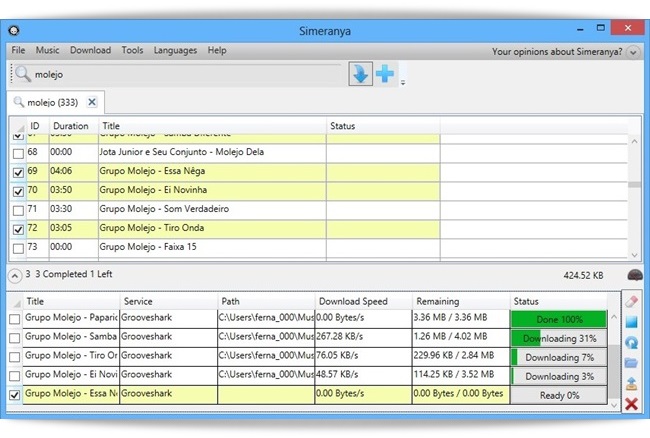Uncheck the ID 72 Tiro Onda checkbox
The height and width of the screenshot is (438, 650).
click(x=18, y=229)
